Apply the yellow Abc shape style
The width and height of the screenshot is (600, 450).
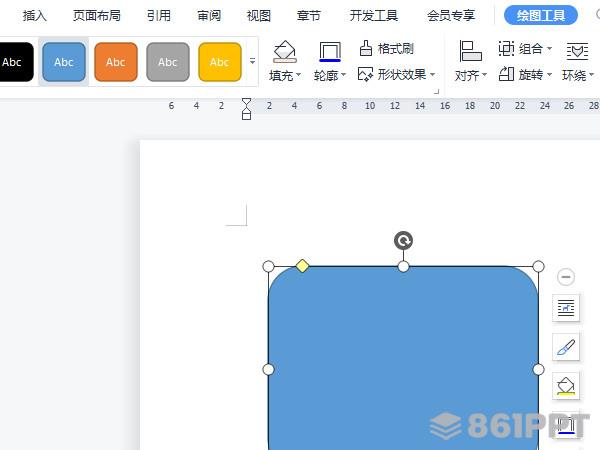click(220, 62)
